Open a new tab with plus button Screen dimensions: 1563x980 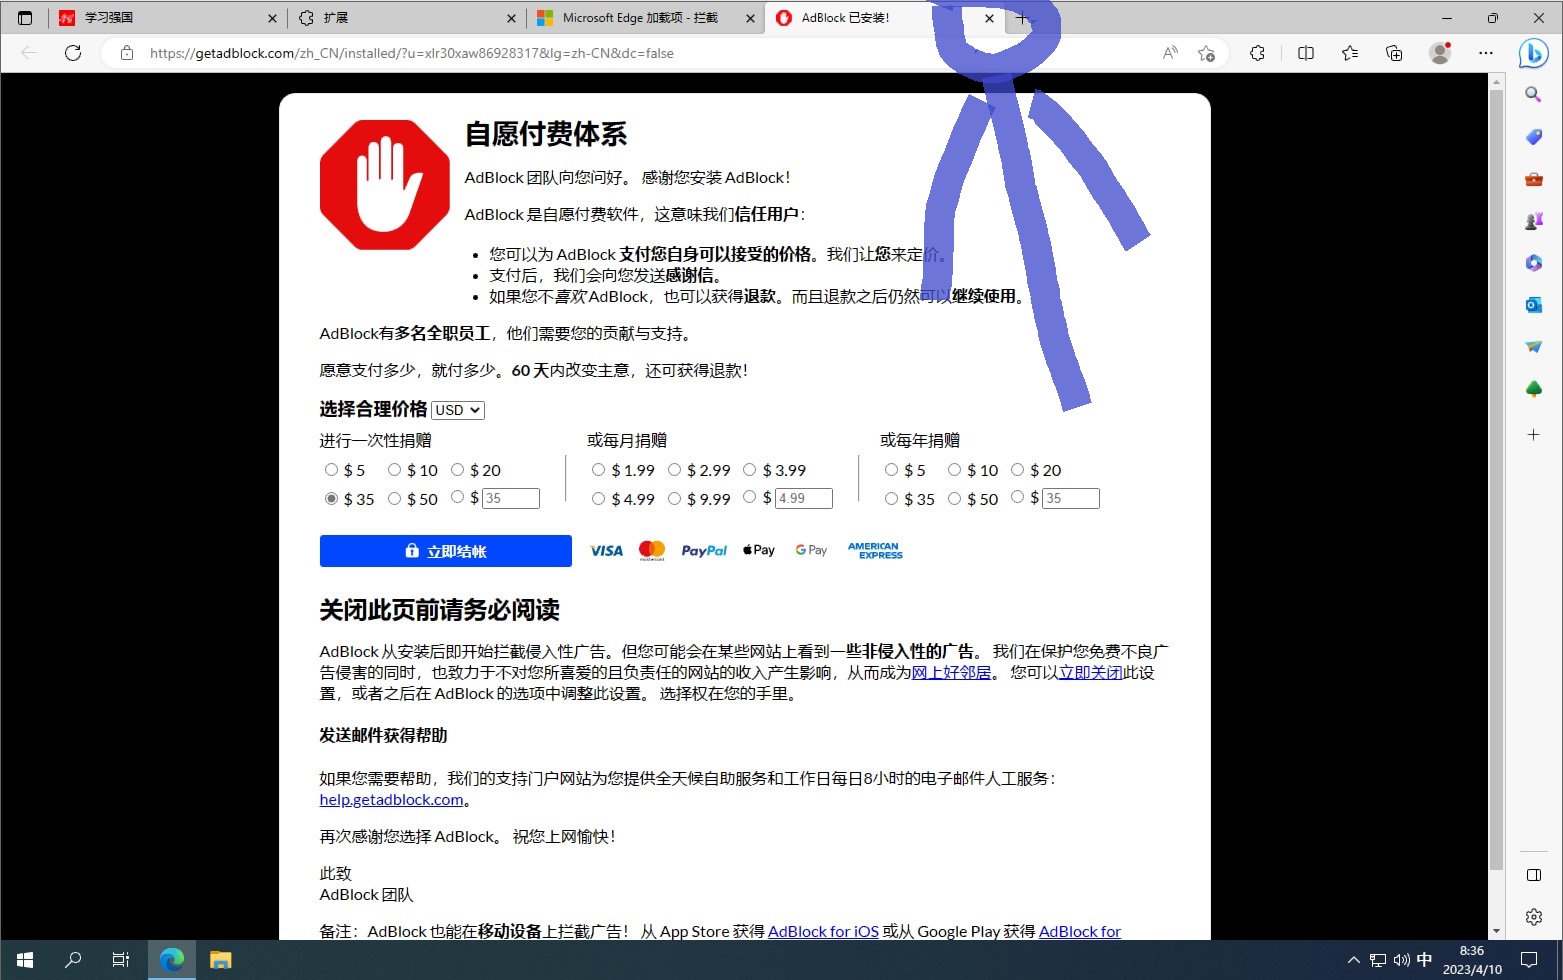click(1022, 18)
